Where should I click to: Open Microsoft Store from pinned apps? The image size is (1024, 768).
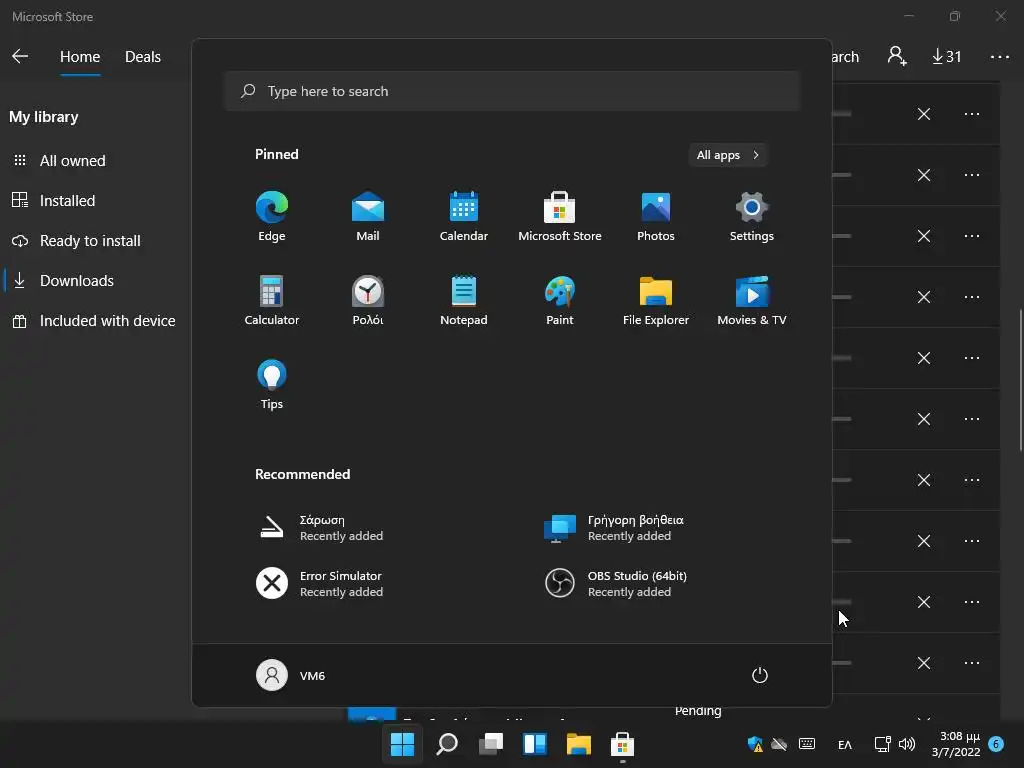point(560,217)
